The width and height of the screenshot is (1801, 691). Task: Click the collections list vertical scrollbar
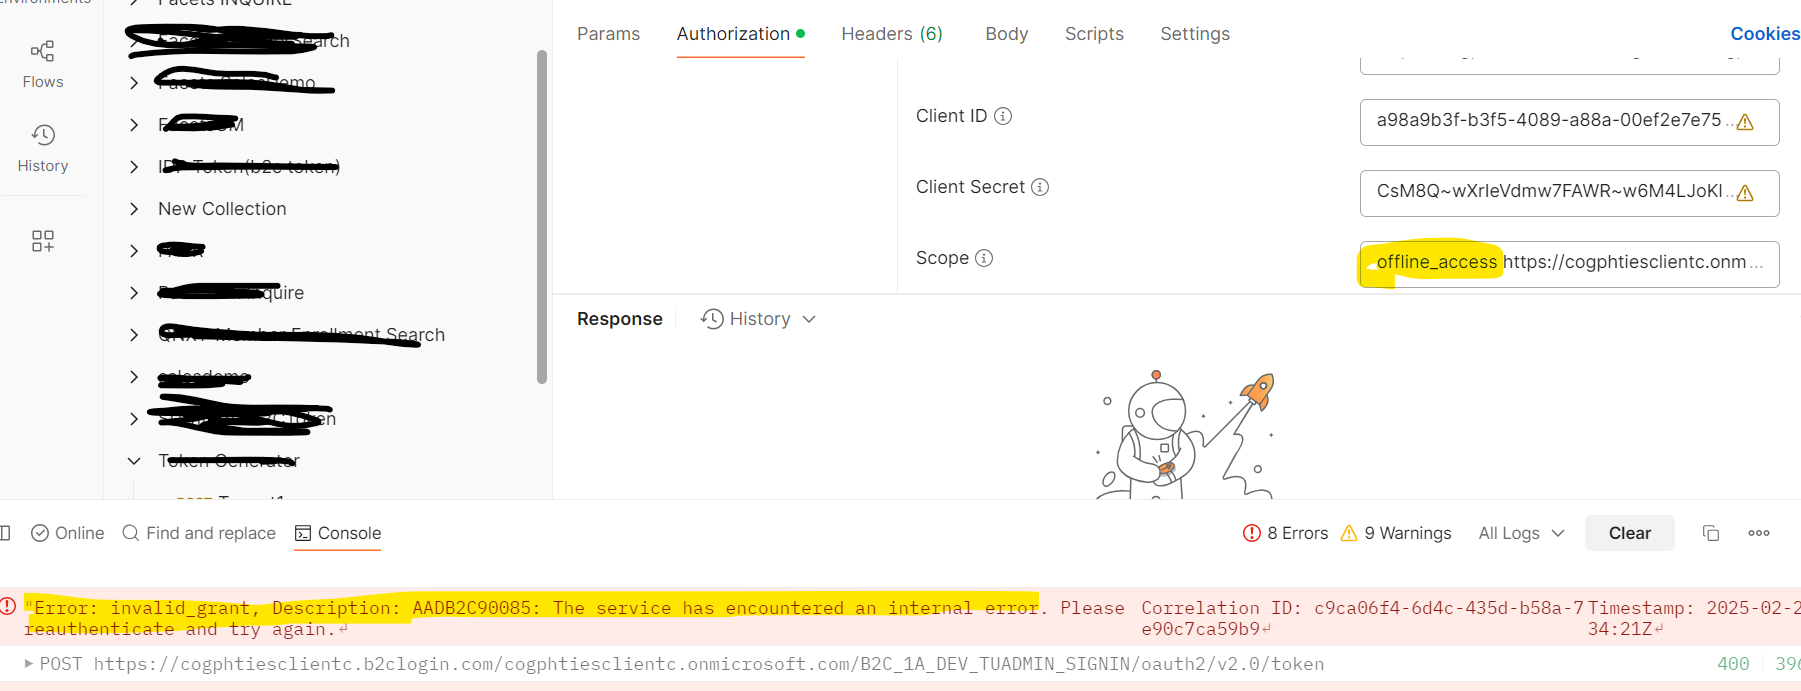tap(542, 217)
